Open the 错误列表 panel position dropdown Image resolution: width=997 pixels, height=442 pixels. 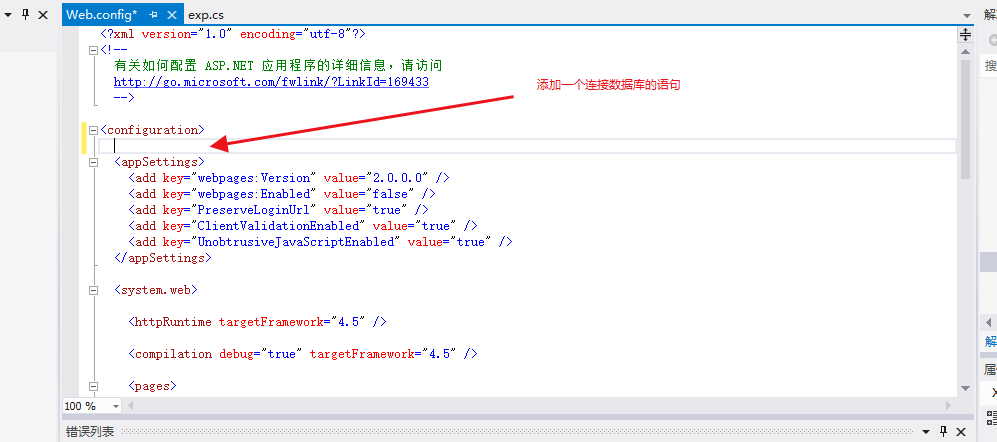pyautogui.click(x=926, y=432)
